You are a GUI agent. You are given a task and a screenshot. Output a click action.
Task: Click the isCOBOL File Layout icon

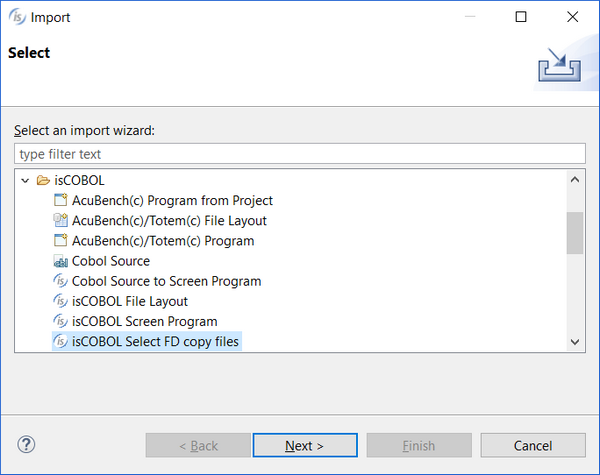60,301
